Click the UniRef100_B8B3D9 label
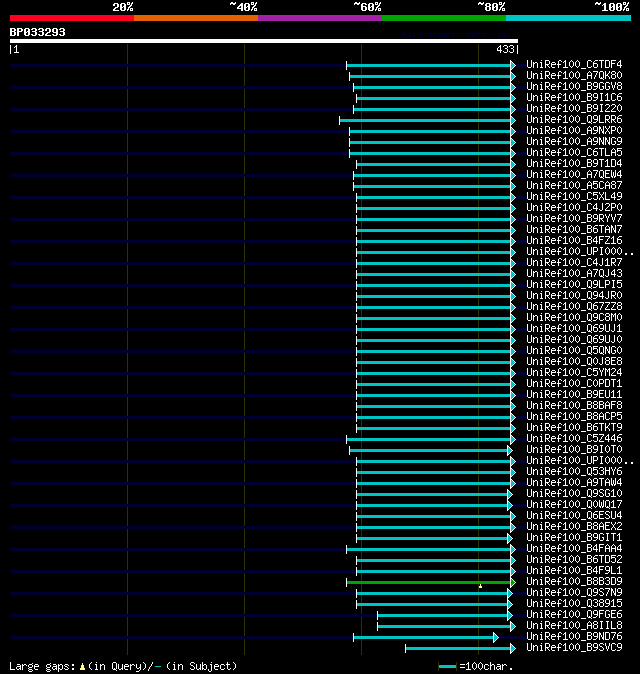Screen dimensions: 640x674 (x=574, y=582)
